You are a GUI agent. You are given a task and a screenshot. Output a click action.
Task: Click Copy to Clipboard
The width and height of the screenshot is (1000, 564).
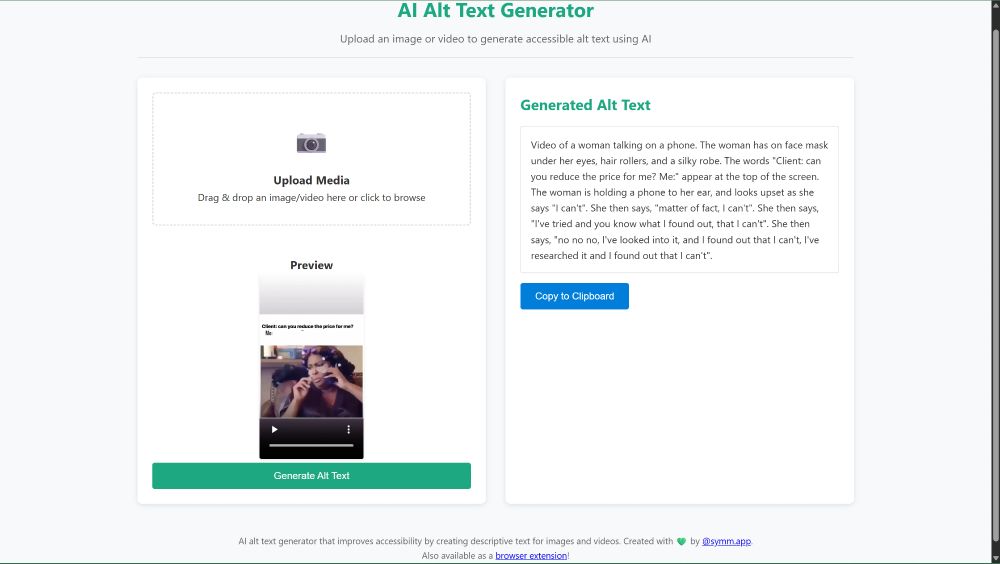point(575,296)
